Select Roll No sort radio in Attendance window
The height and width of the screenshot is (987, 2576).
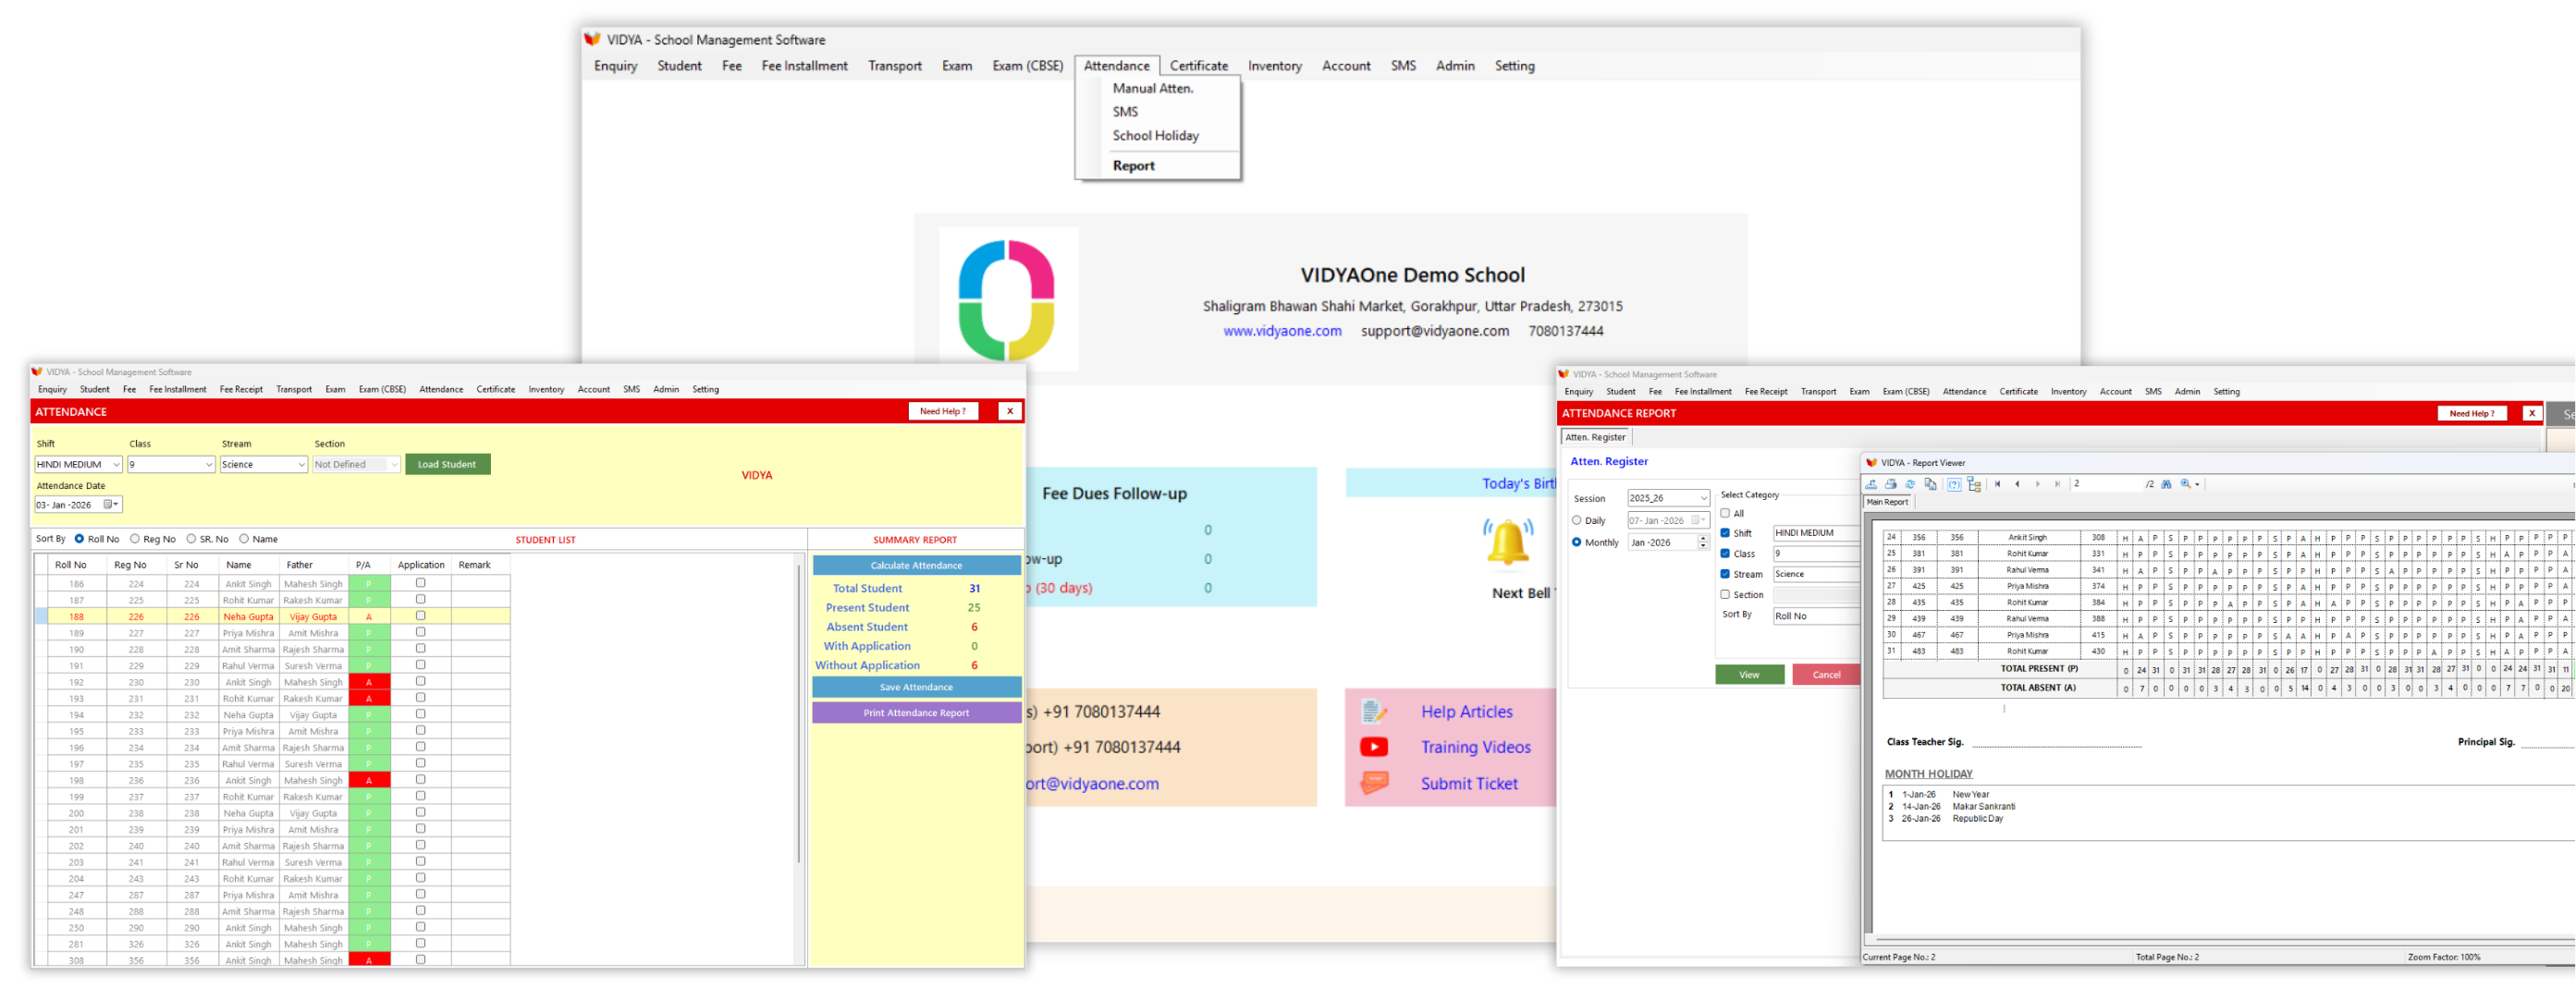tap(79, 540)
